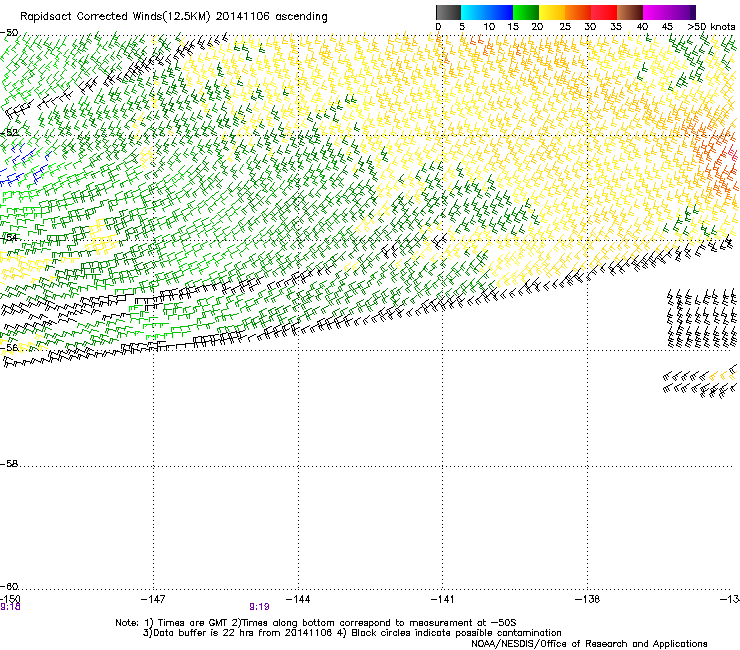Click the note 'Times are GMT'

pos(191,623)
